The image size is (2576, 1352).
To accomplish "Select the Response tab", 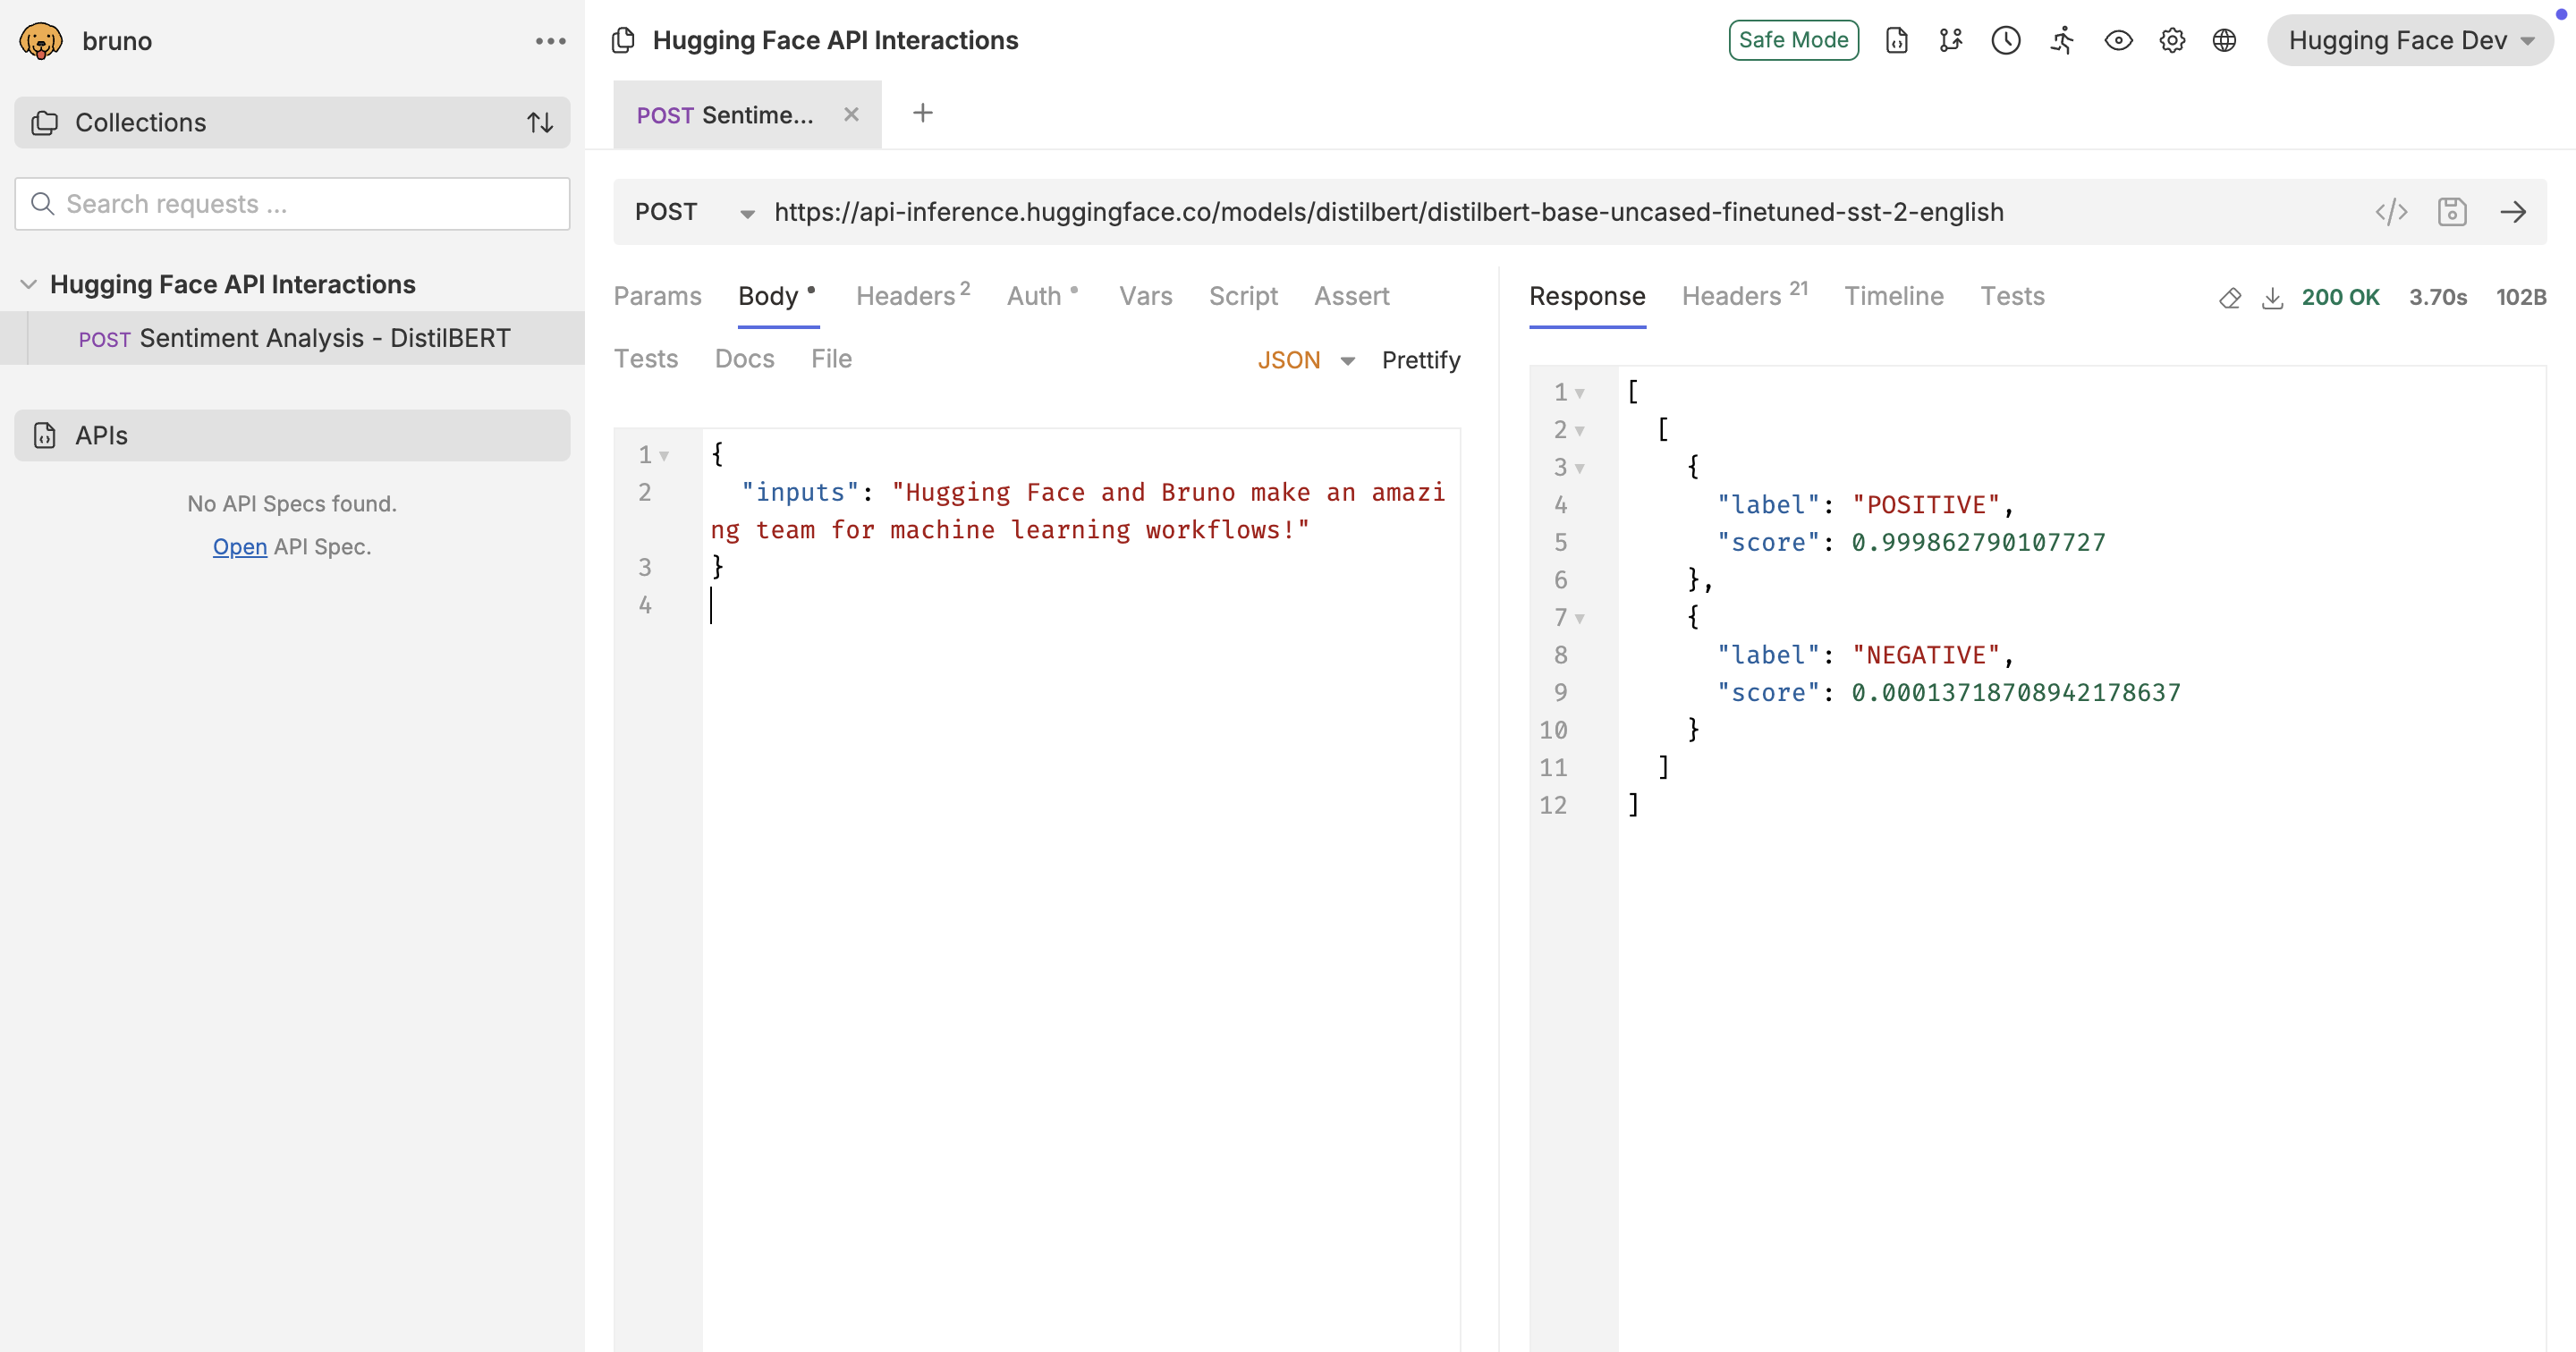I will point(1587,296).
